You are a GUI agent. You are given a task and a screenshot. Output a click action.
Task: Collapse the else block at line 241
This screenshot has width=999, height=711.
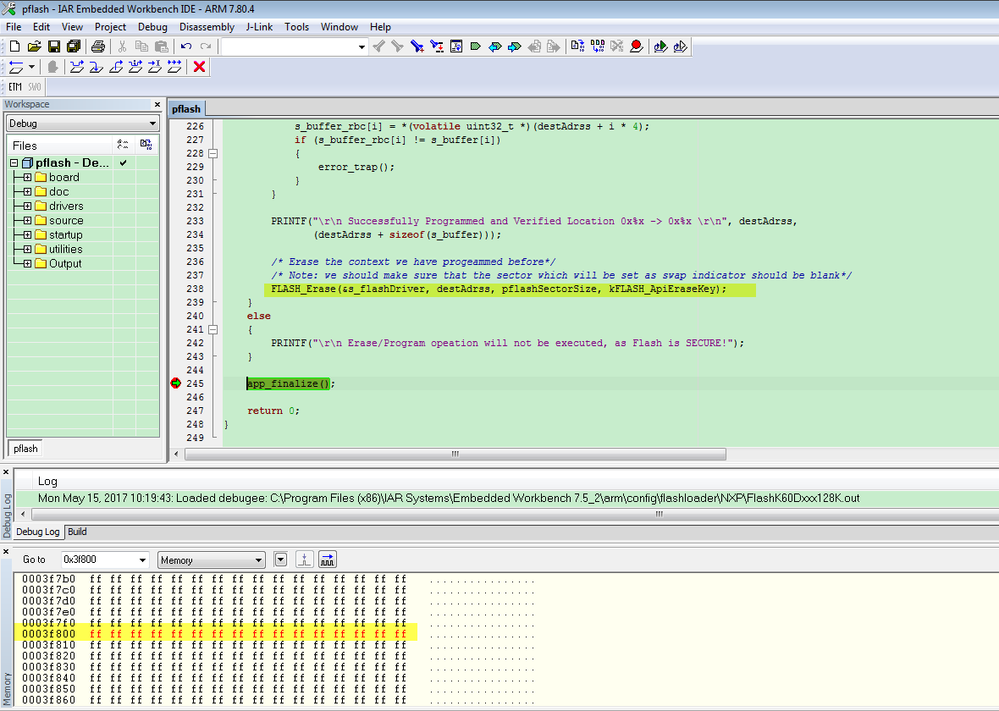click(x=213, y=329)
